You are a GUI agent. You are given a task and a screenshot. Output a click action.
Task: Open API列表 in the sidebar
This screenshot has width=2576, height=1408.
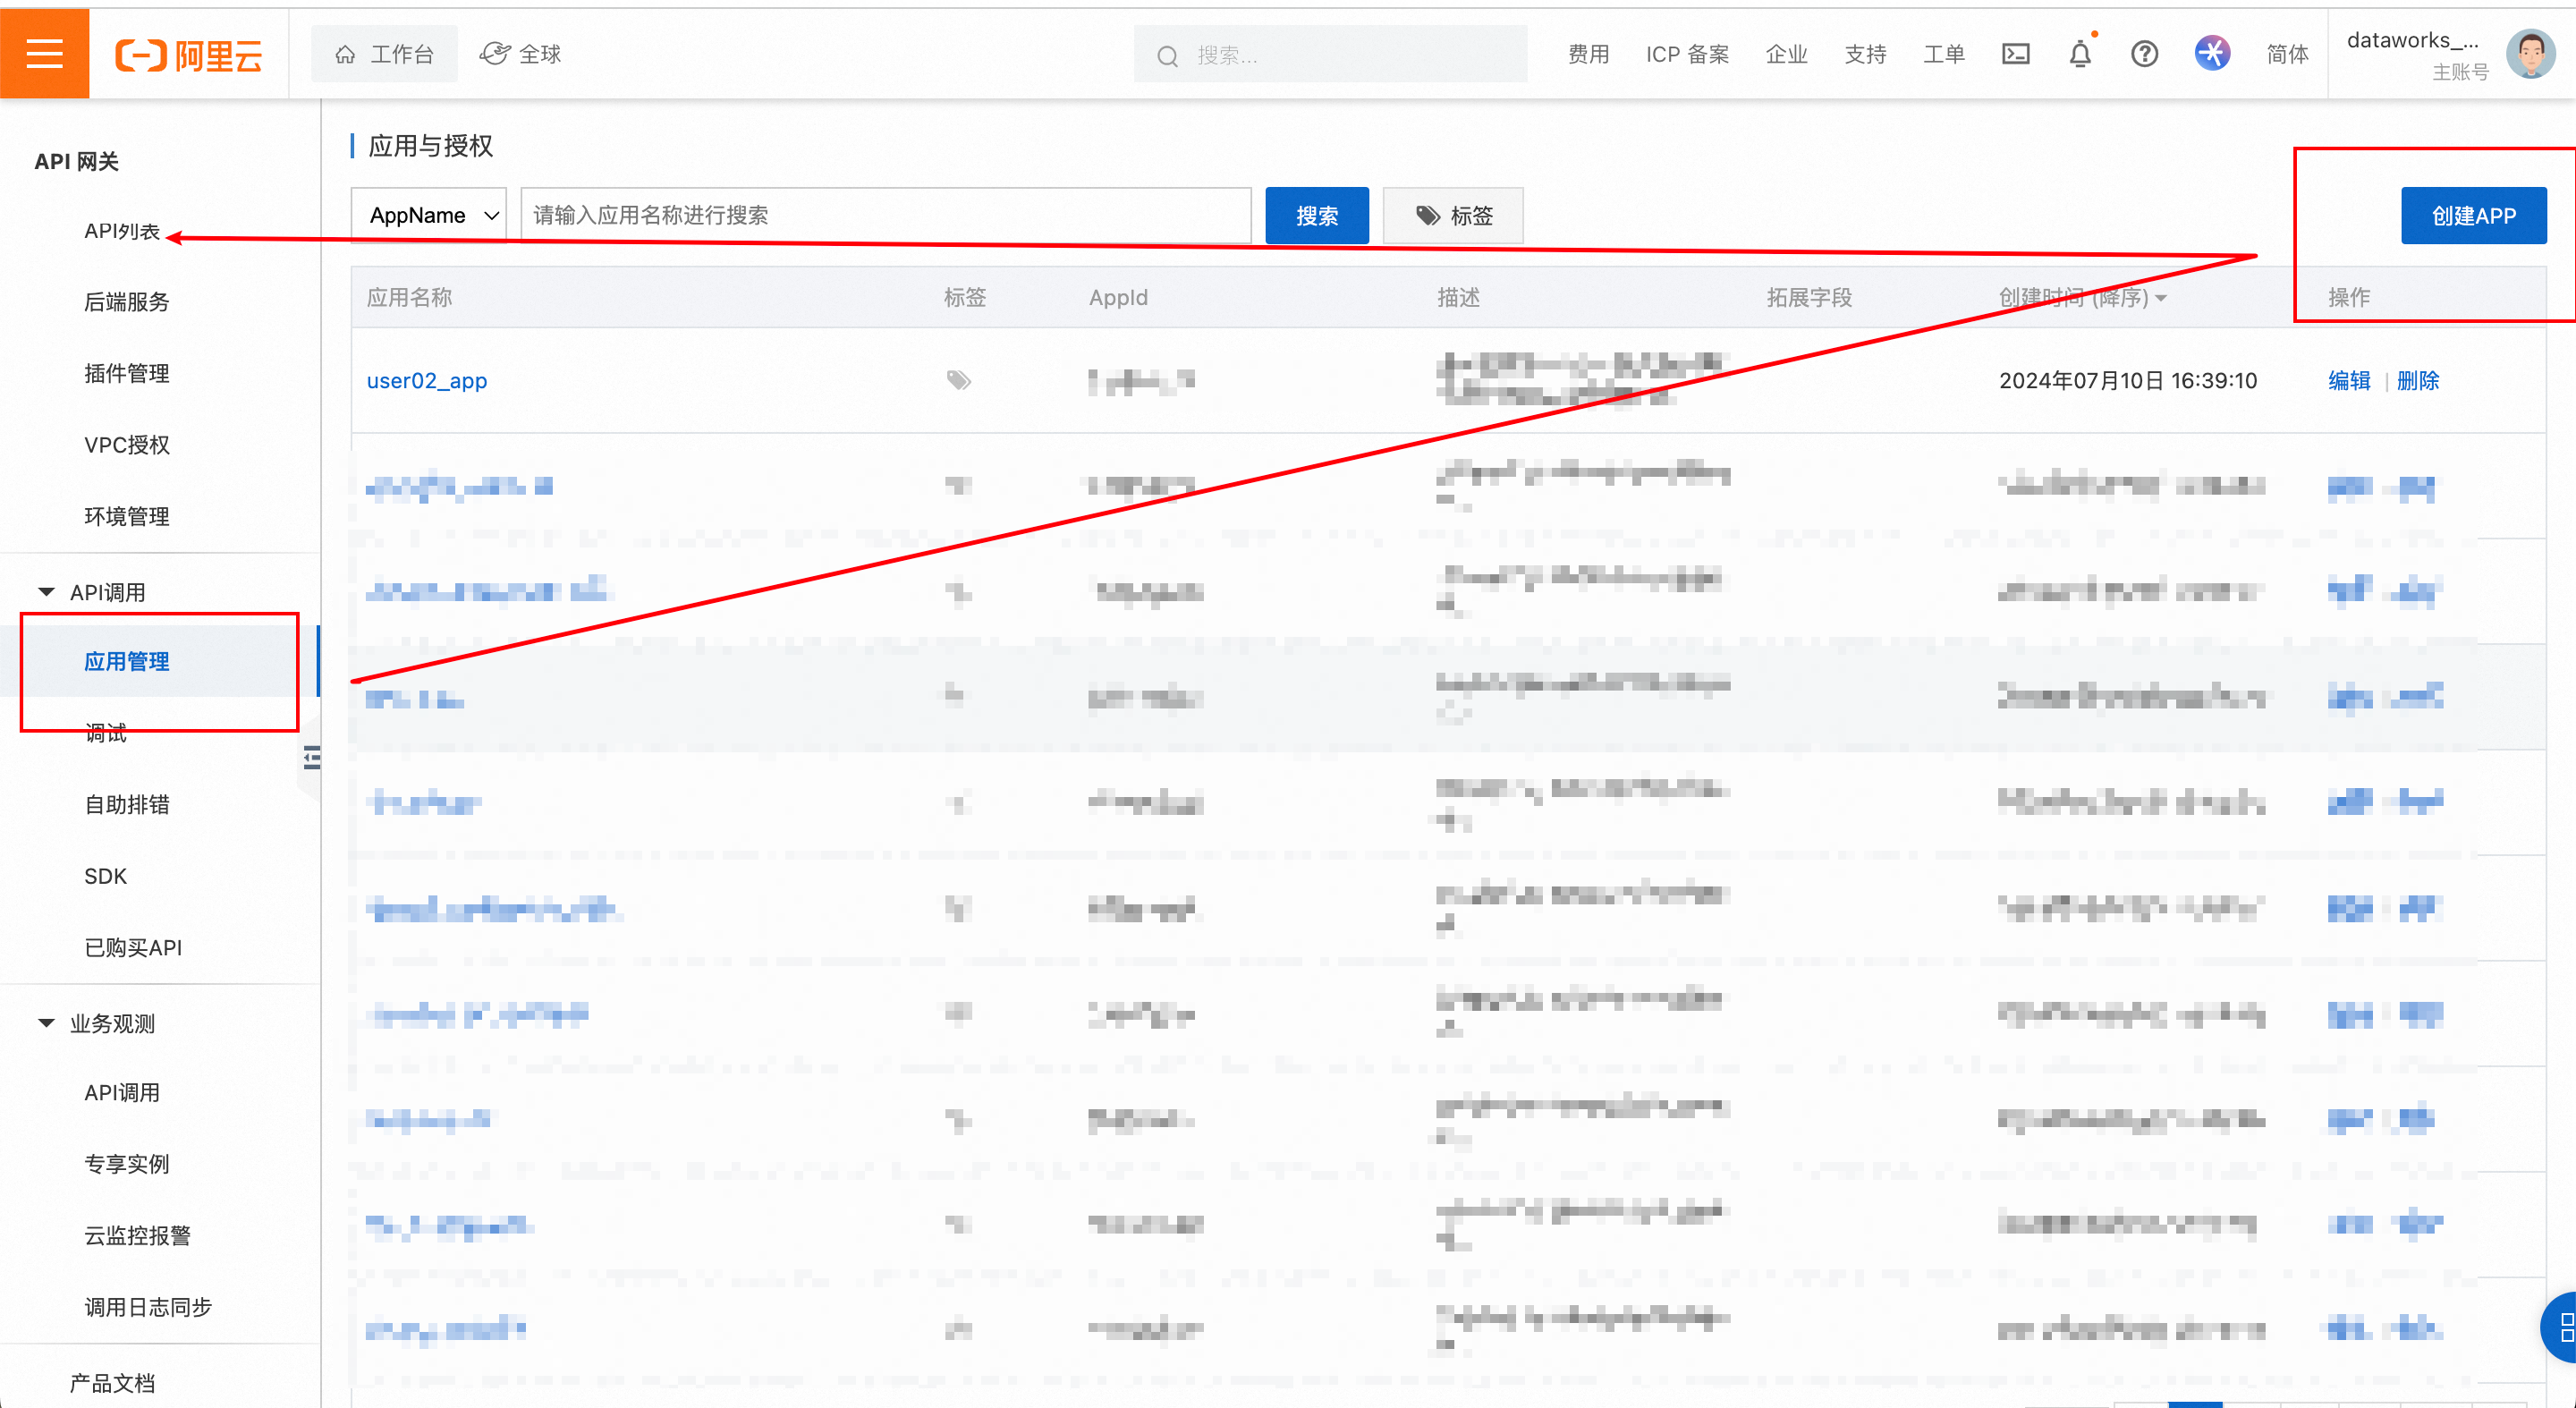122,231
